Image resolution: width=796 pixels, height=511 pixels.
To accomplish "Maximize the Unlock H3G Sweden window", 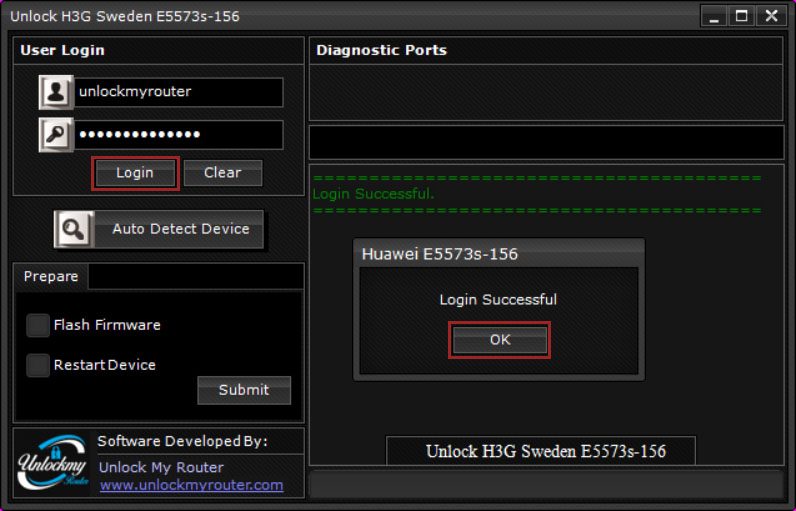I will [x=742, y=16].
